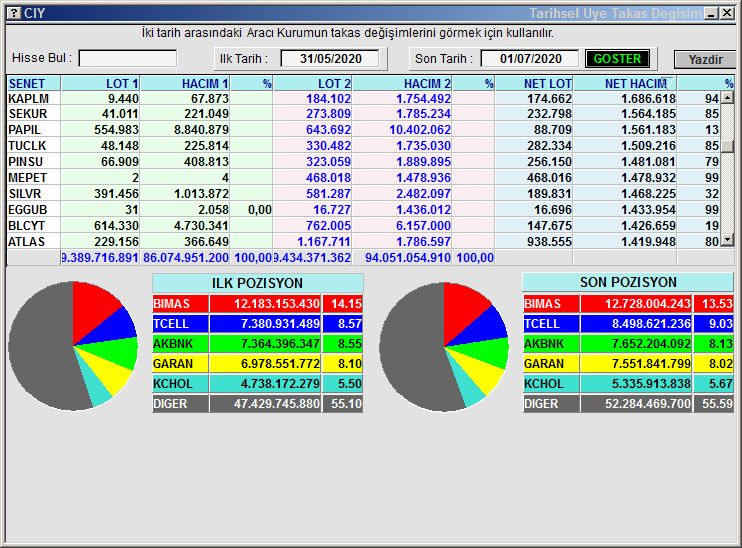Edit the Son Tarih date field

[530, 59]
